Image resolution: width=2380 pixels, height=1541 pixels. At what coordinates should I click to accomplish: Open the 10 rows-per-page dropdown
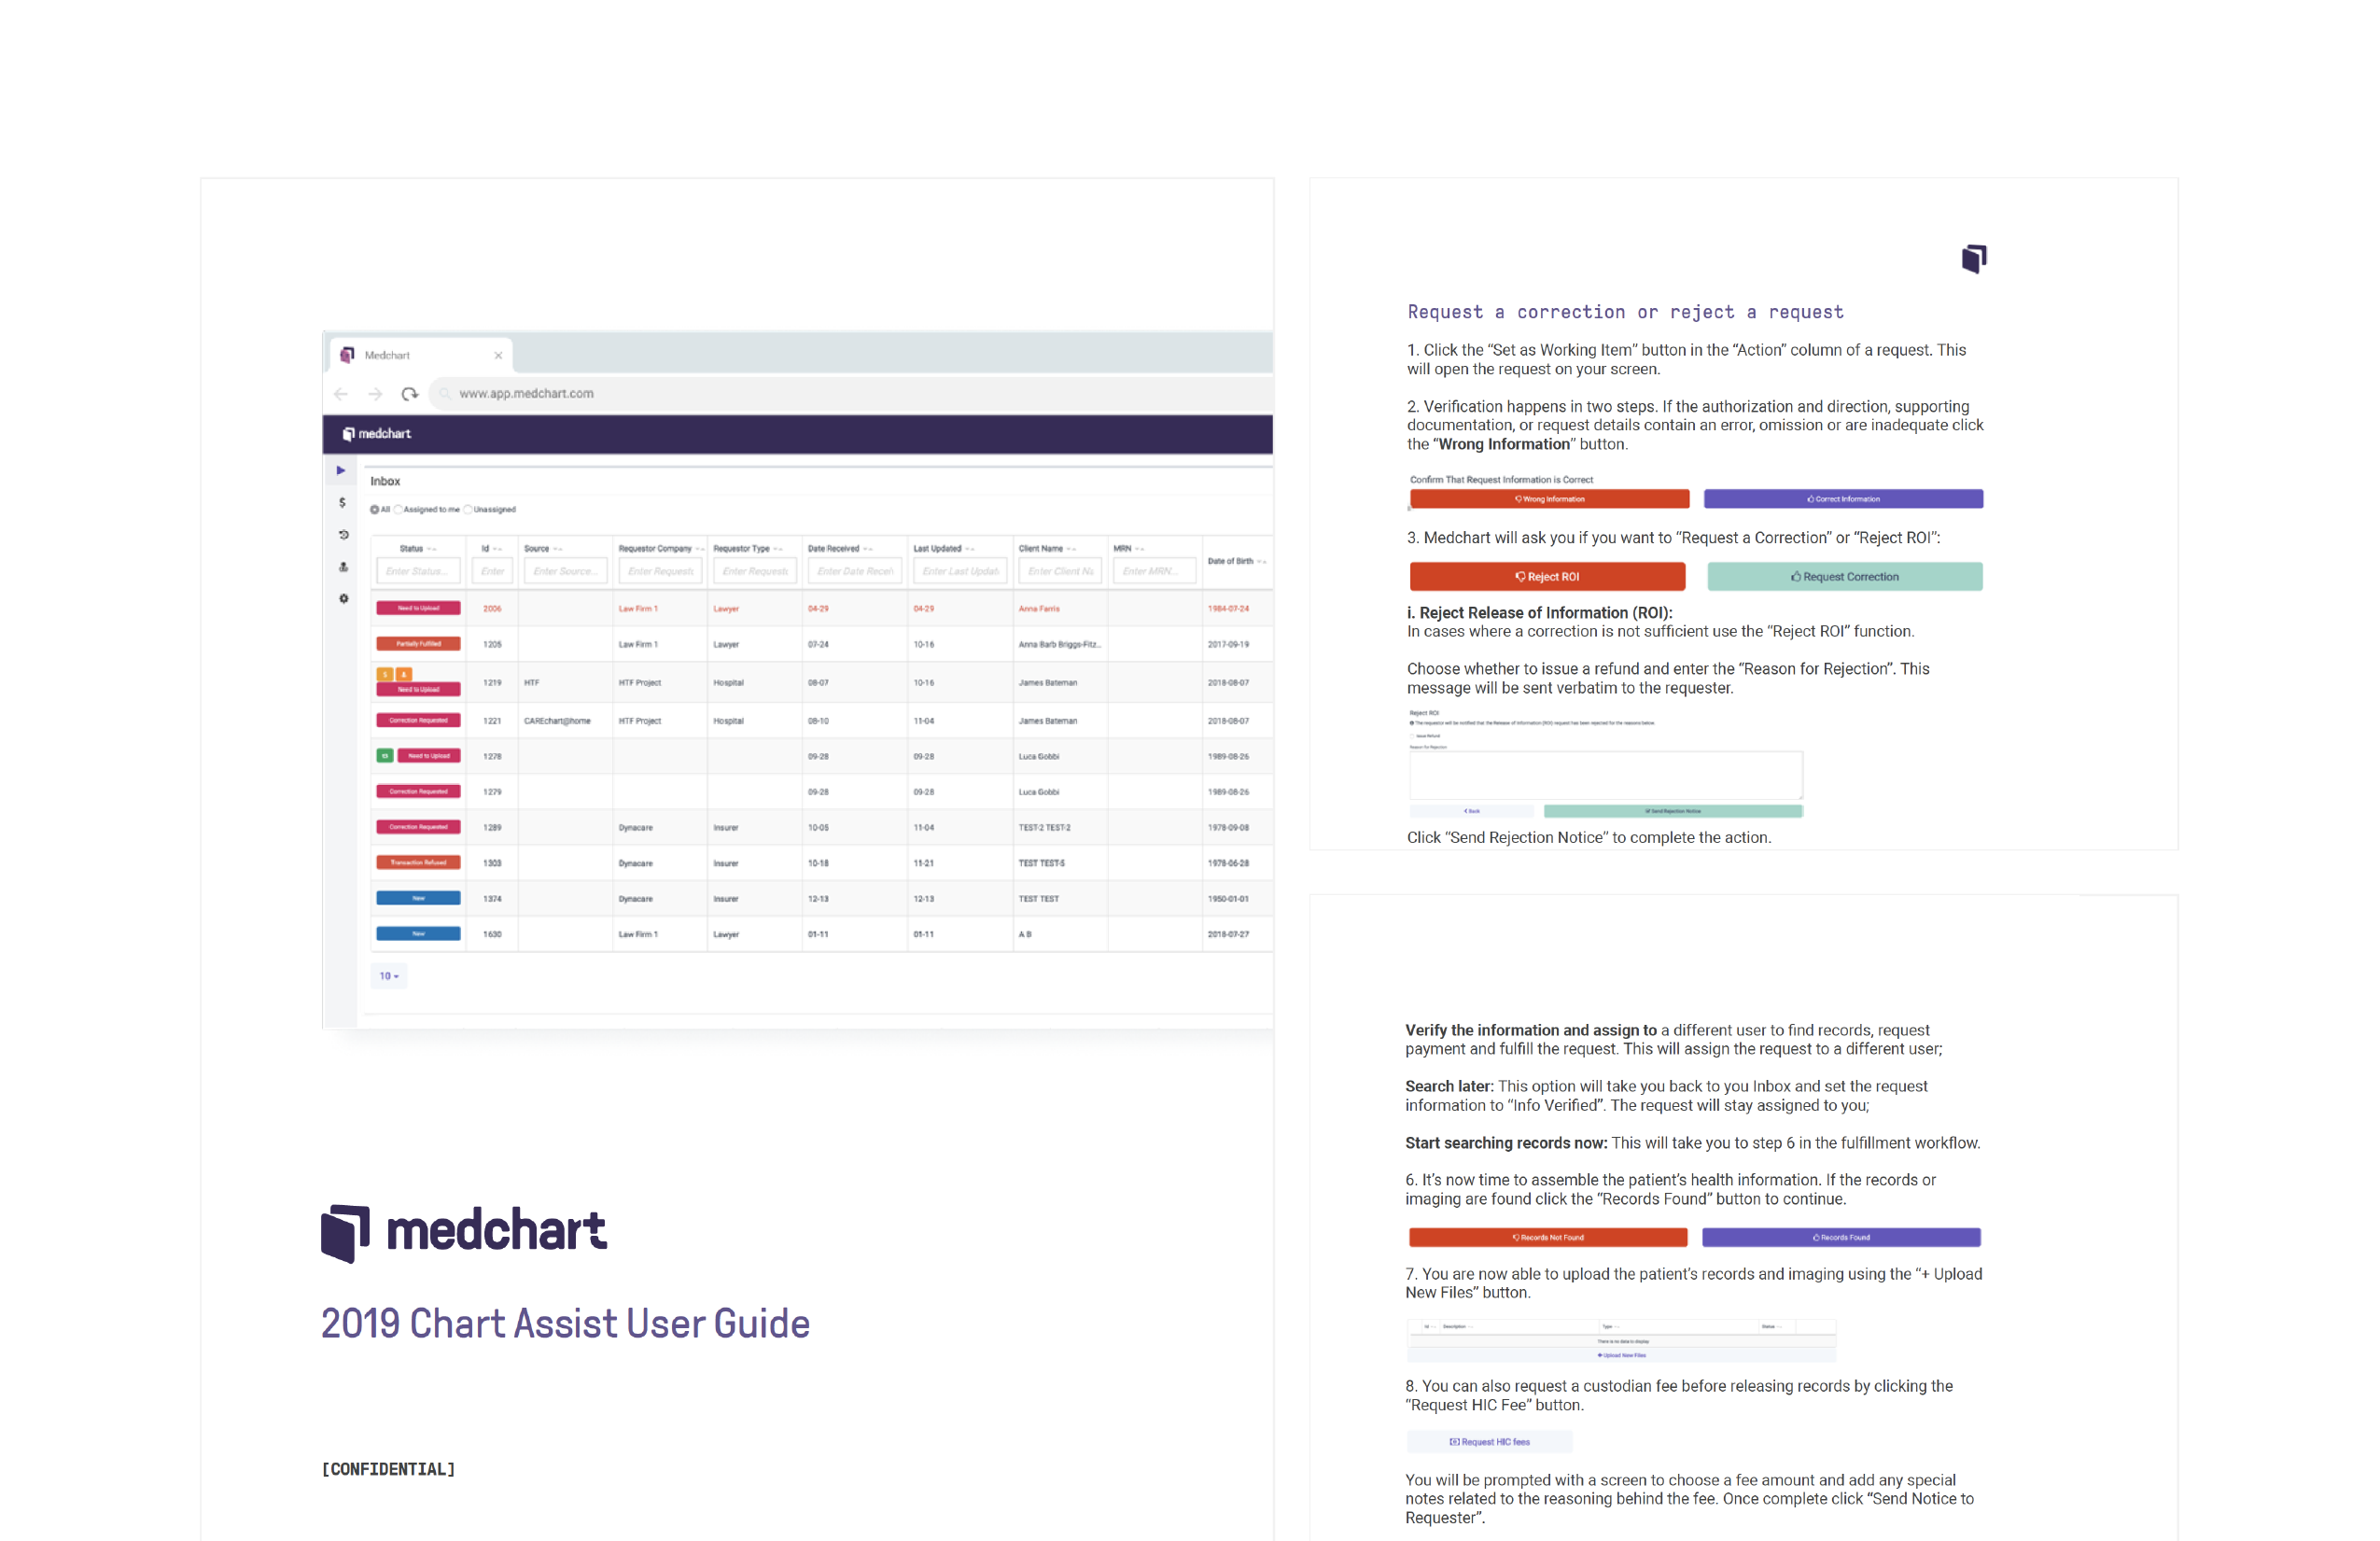[388, 976]
